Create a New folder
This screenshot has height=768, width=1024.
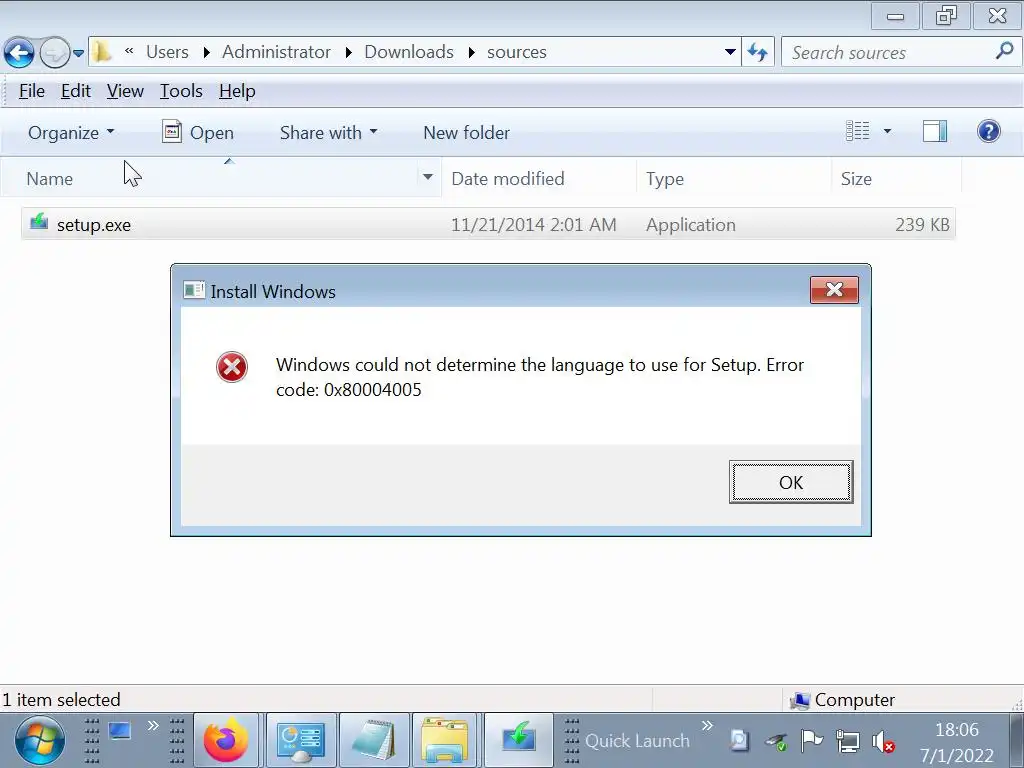(x=466, y=133)
